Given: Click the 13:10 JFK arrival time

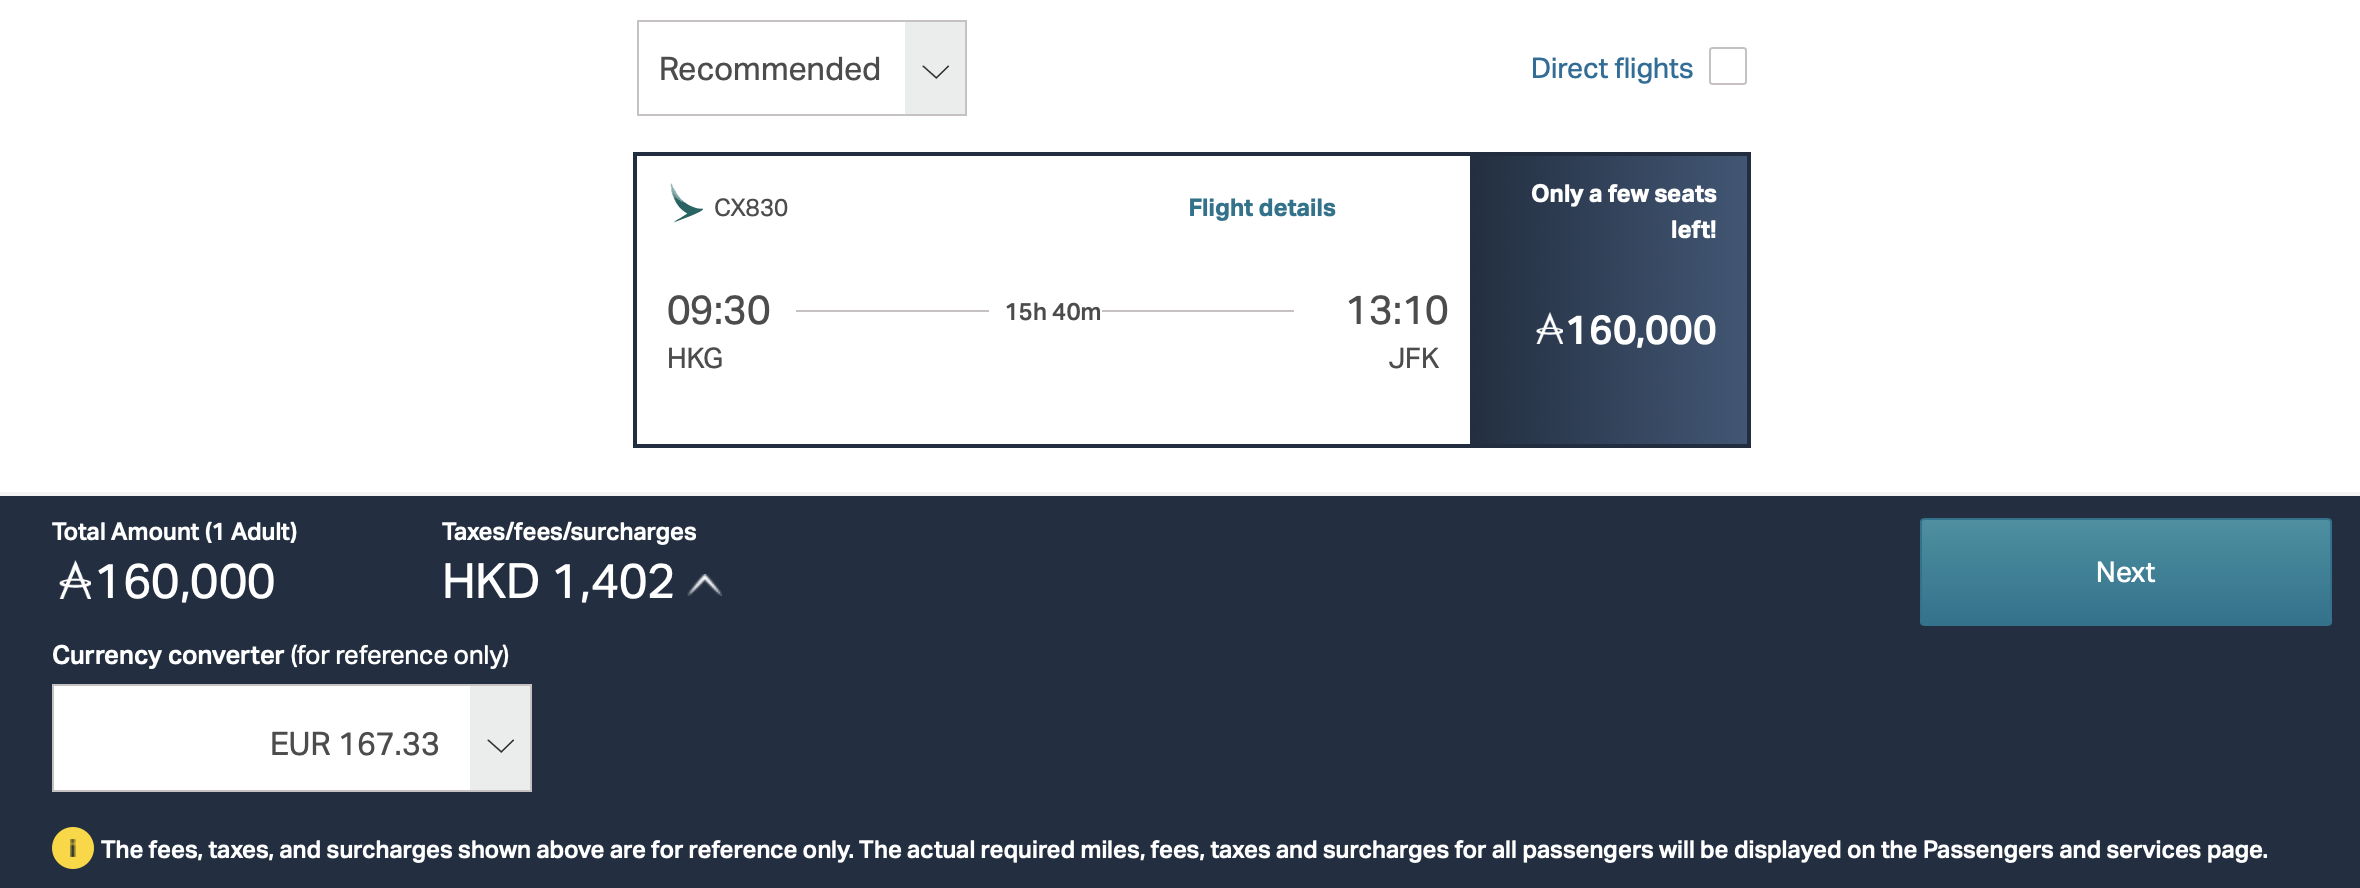Looking at the screenshot, I should click(x=1397, y=310).
